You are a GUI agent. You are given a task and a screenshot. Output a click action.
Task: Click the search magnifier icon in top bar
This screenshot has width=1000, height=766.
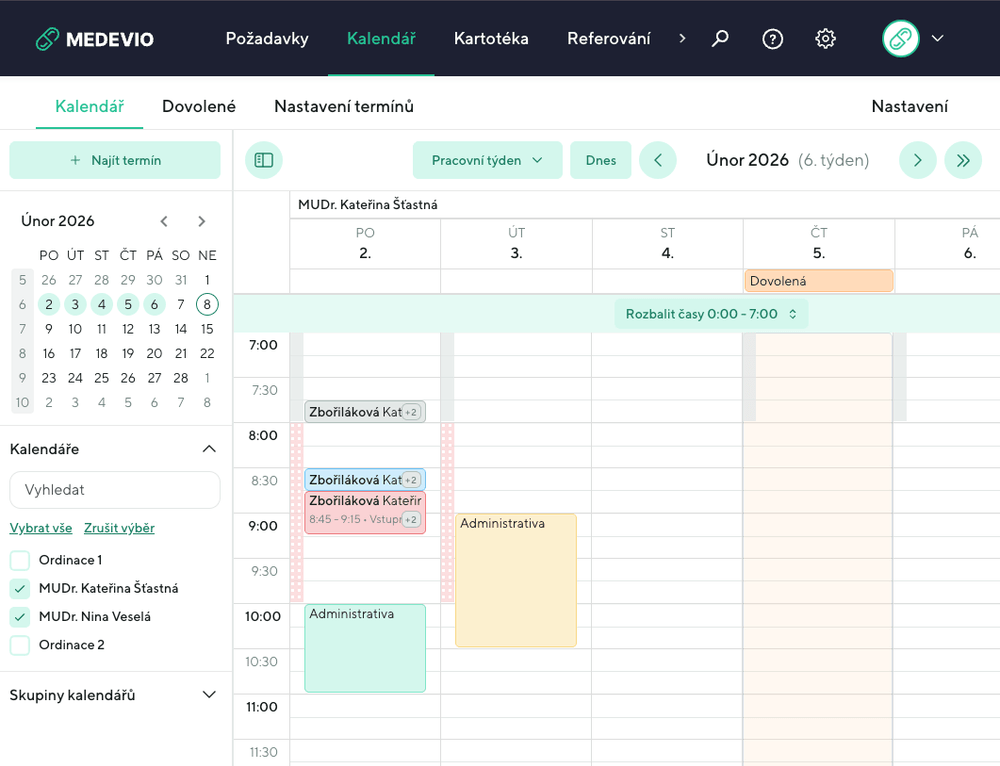point(720,39)
